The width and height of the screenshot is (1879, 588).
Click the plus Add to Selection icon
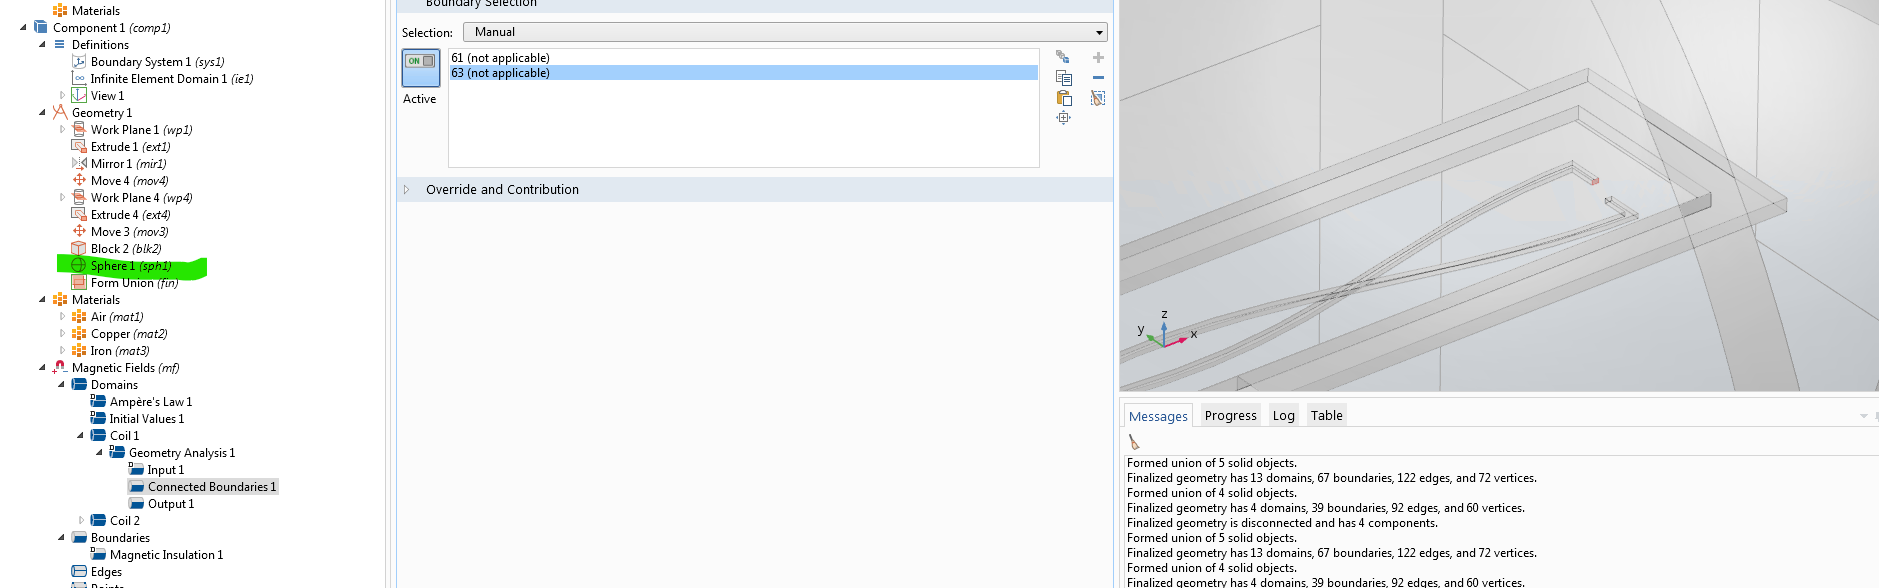[x=1098, y=58]
